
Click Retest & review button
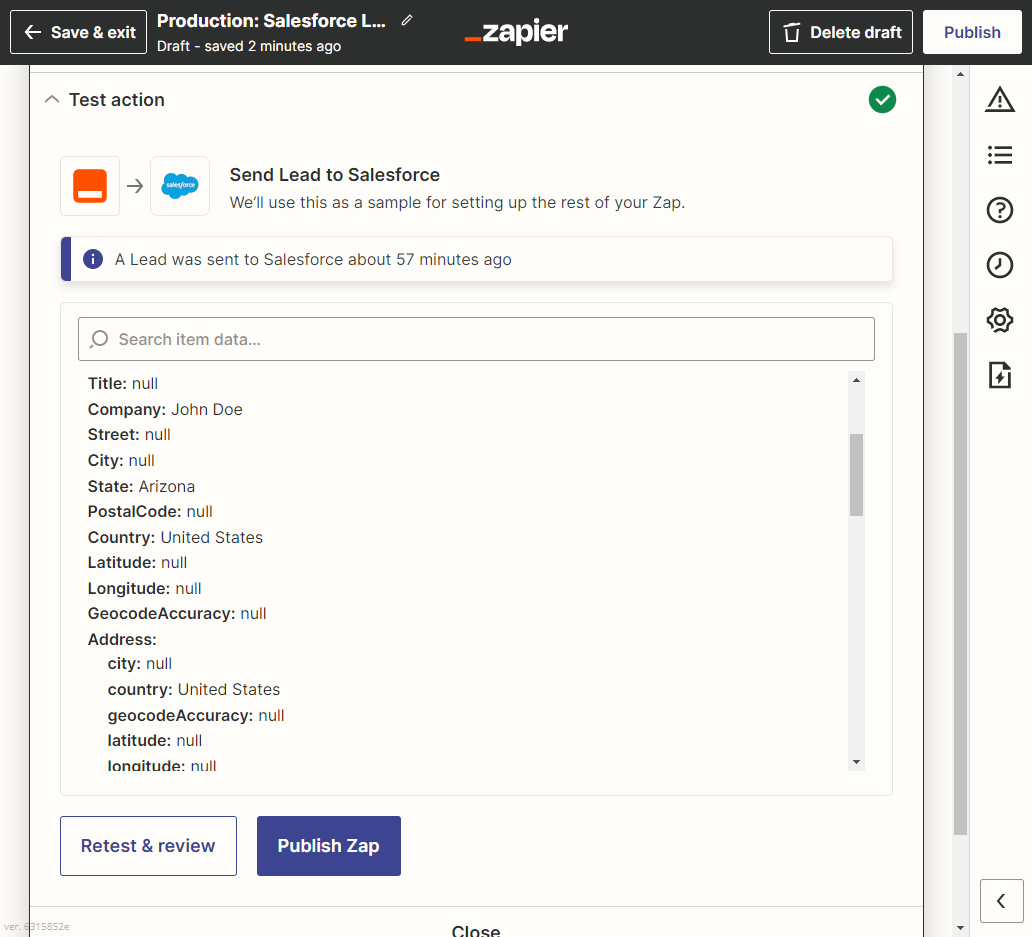(148, 846)
